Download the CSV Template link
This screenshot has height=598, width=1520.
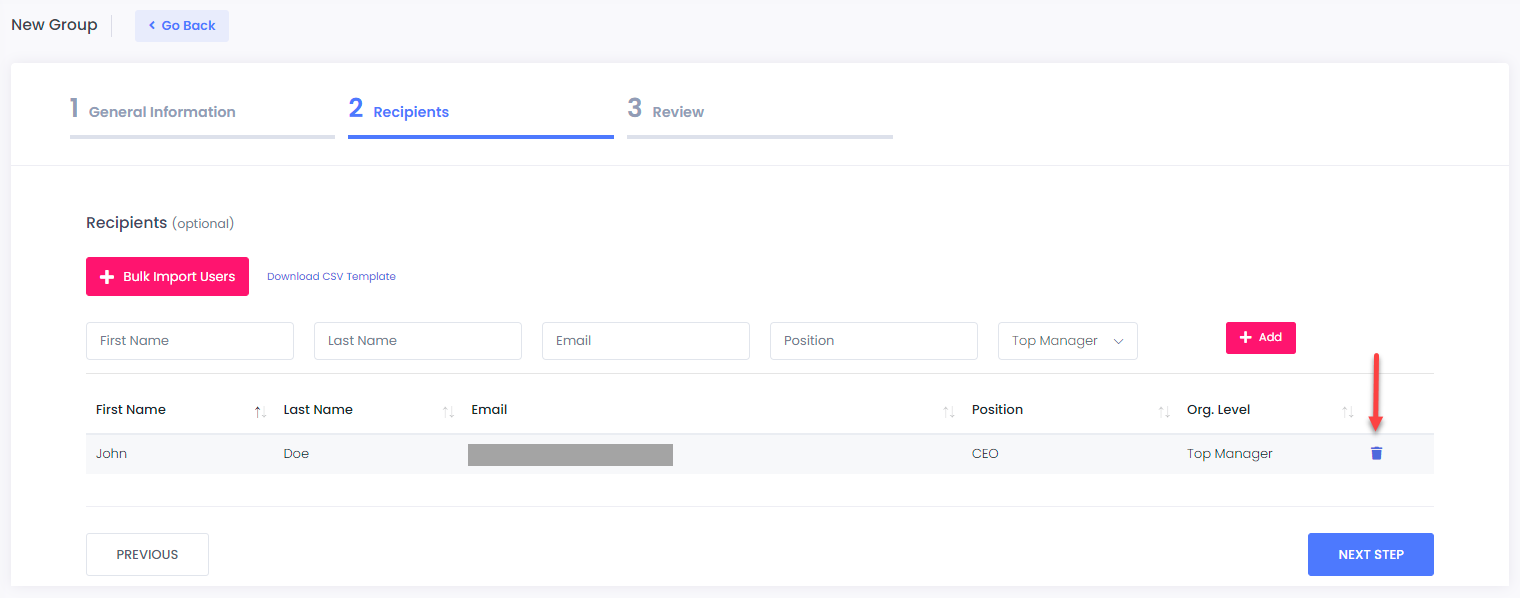click(331, 277)
